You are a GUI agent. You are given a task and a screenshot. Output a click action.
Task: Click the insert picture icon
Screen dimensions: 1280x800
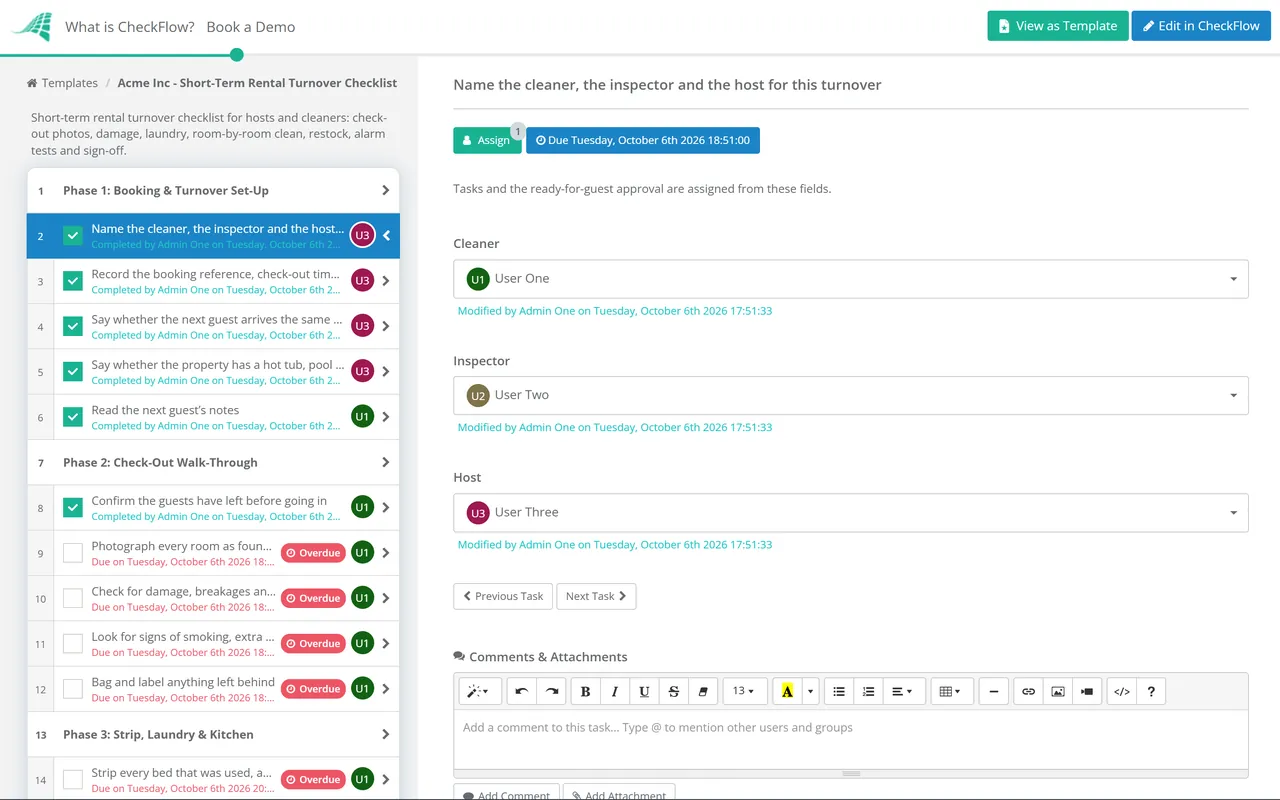click(1058, 691)
